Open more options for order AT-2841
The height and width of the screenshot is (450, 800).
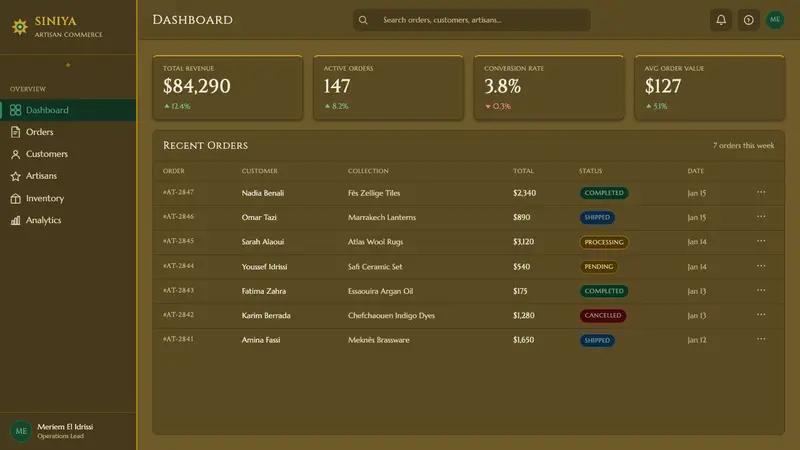pos(761,339)
